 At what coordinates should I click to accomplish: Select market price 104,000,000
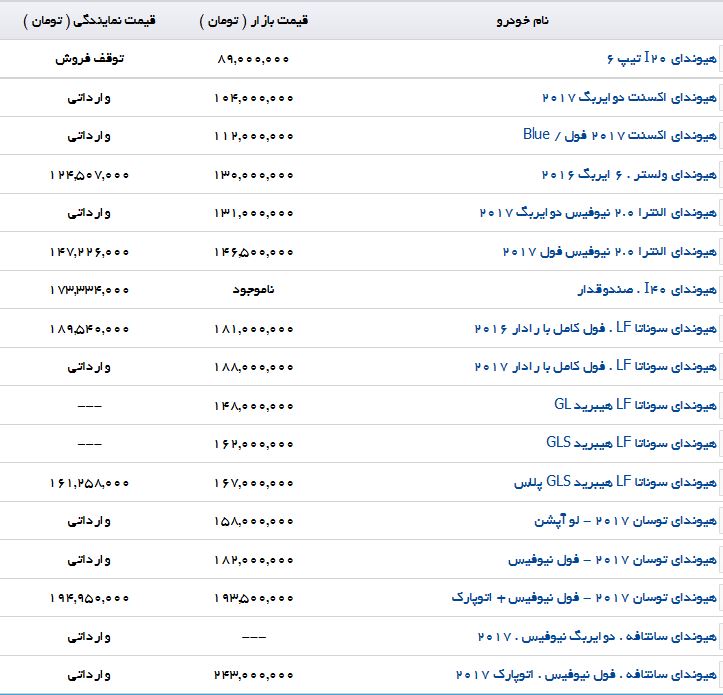(x=254, y=98)
